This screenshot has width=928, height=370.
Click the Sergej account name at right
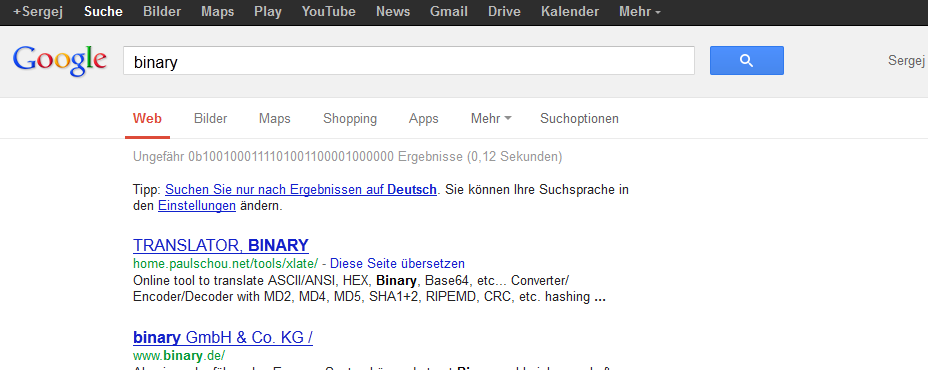tap(906, 60)
